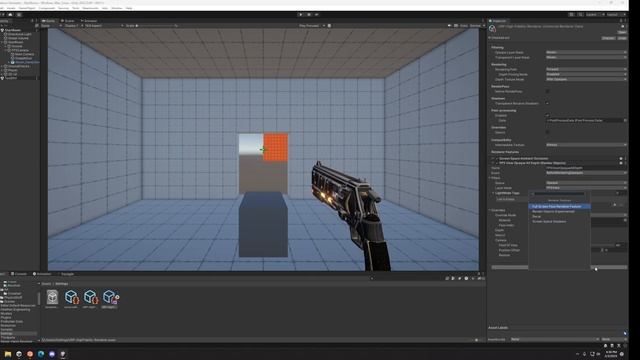
Task: Collapse the LightMode Tags foldout
Action: 493,193
